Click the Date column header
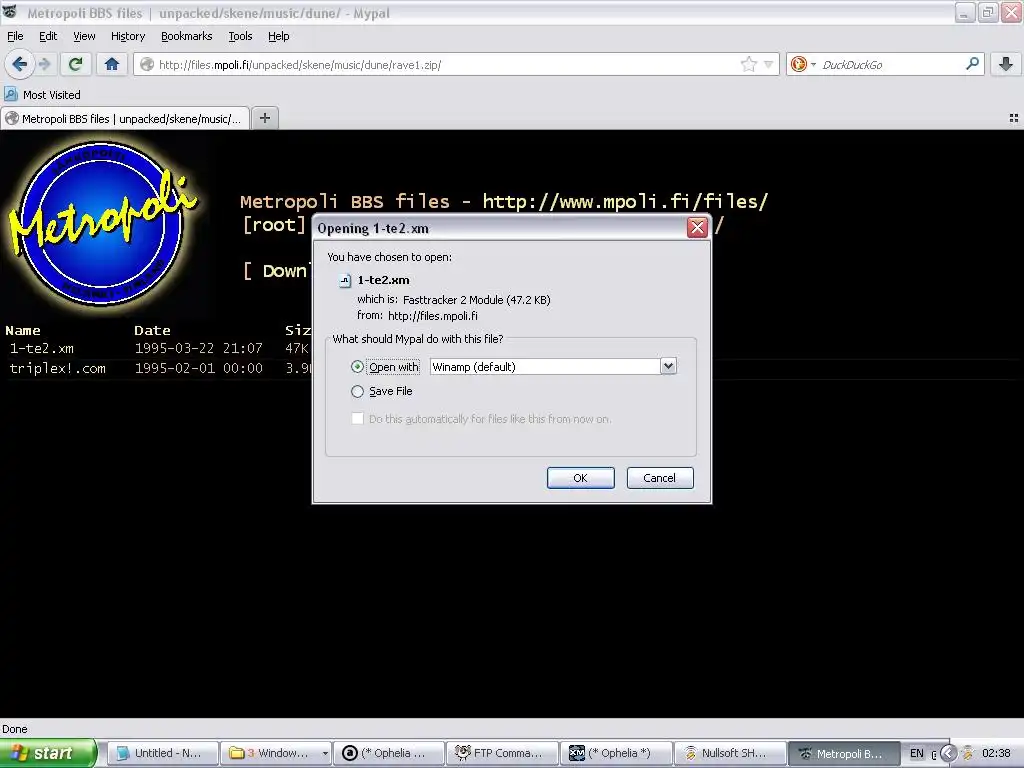This screenshot has height=768, width=1024. [152, 330]
